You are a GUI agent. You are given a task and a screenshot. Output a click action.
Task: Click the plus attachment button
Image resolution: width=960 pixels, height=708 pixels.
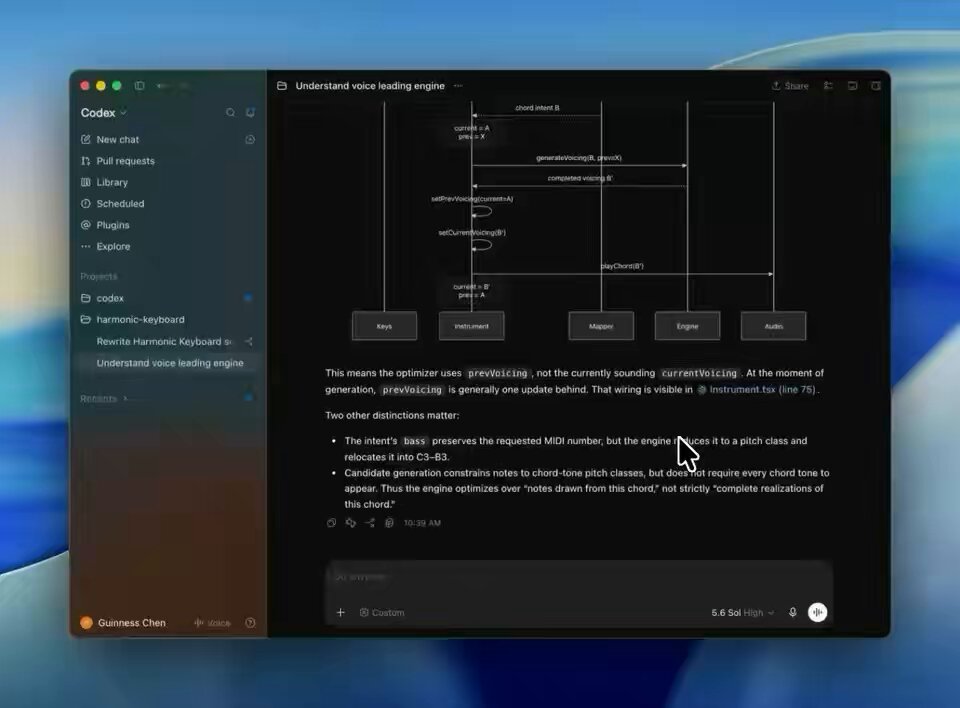(x=341, y=612)
